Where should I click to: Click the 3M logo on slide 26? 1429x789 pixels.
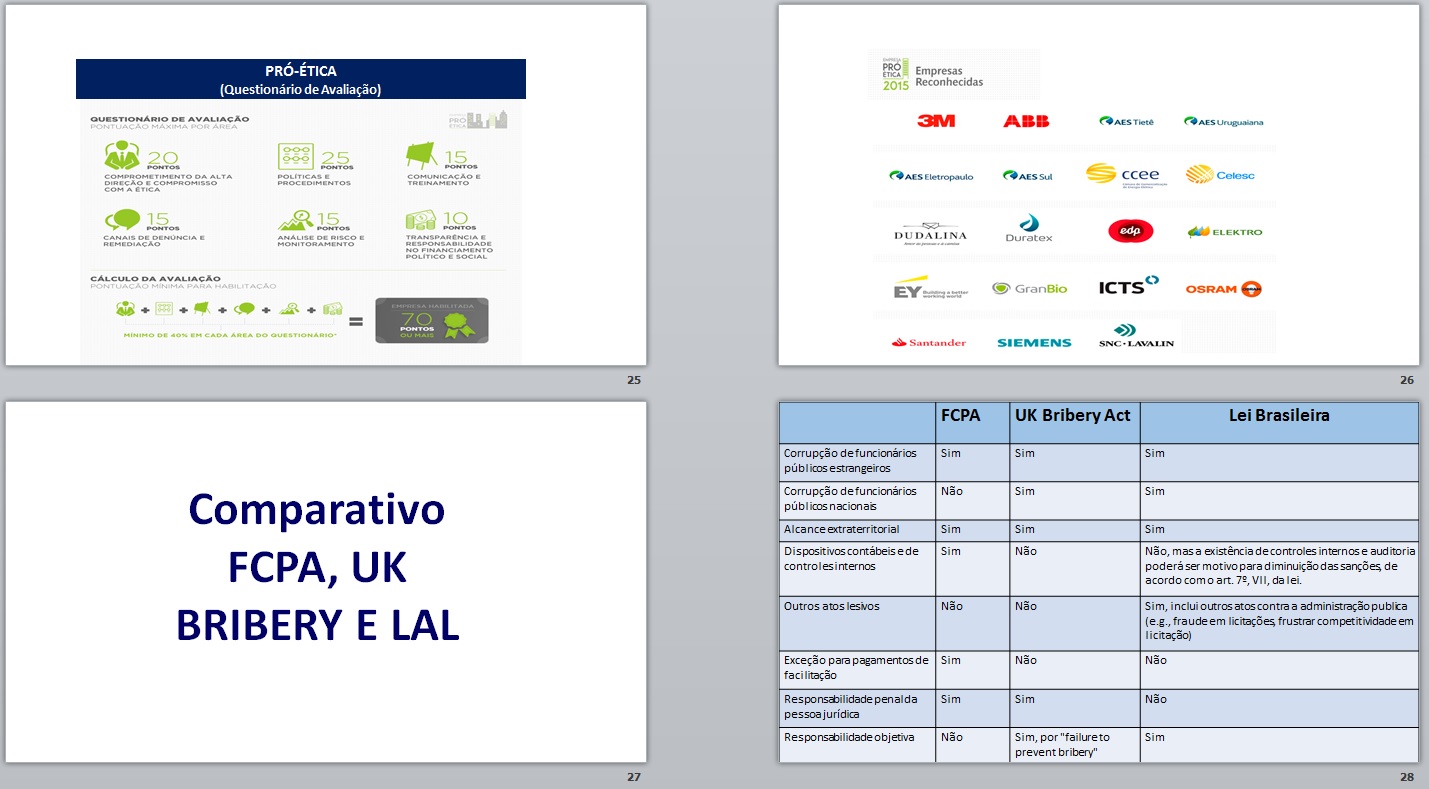pos(936,121)
